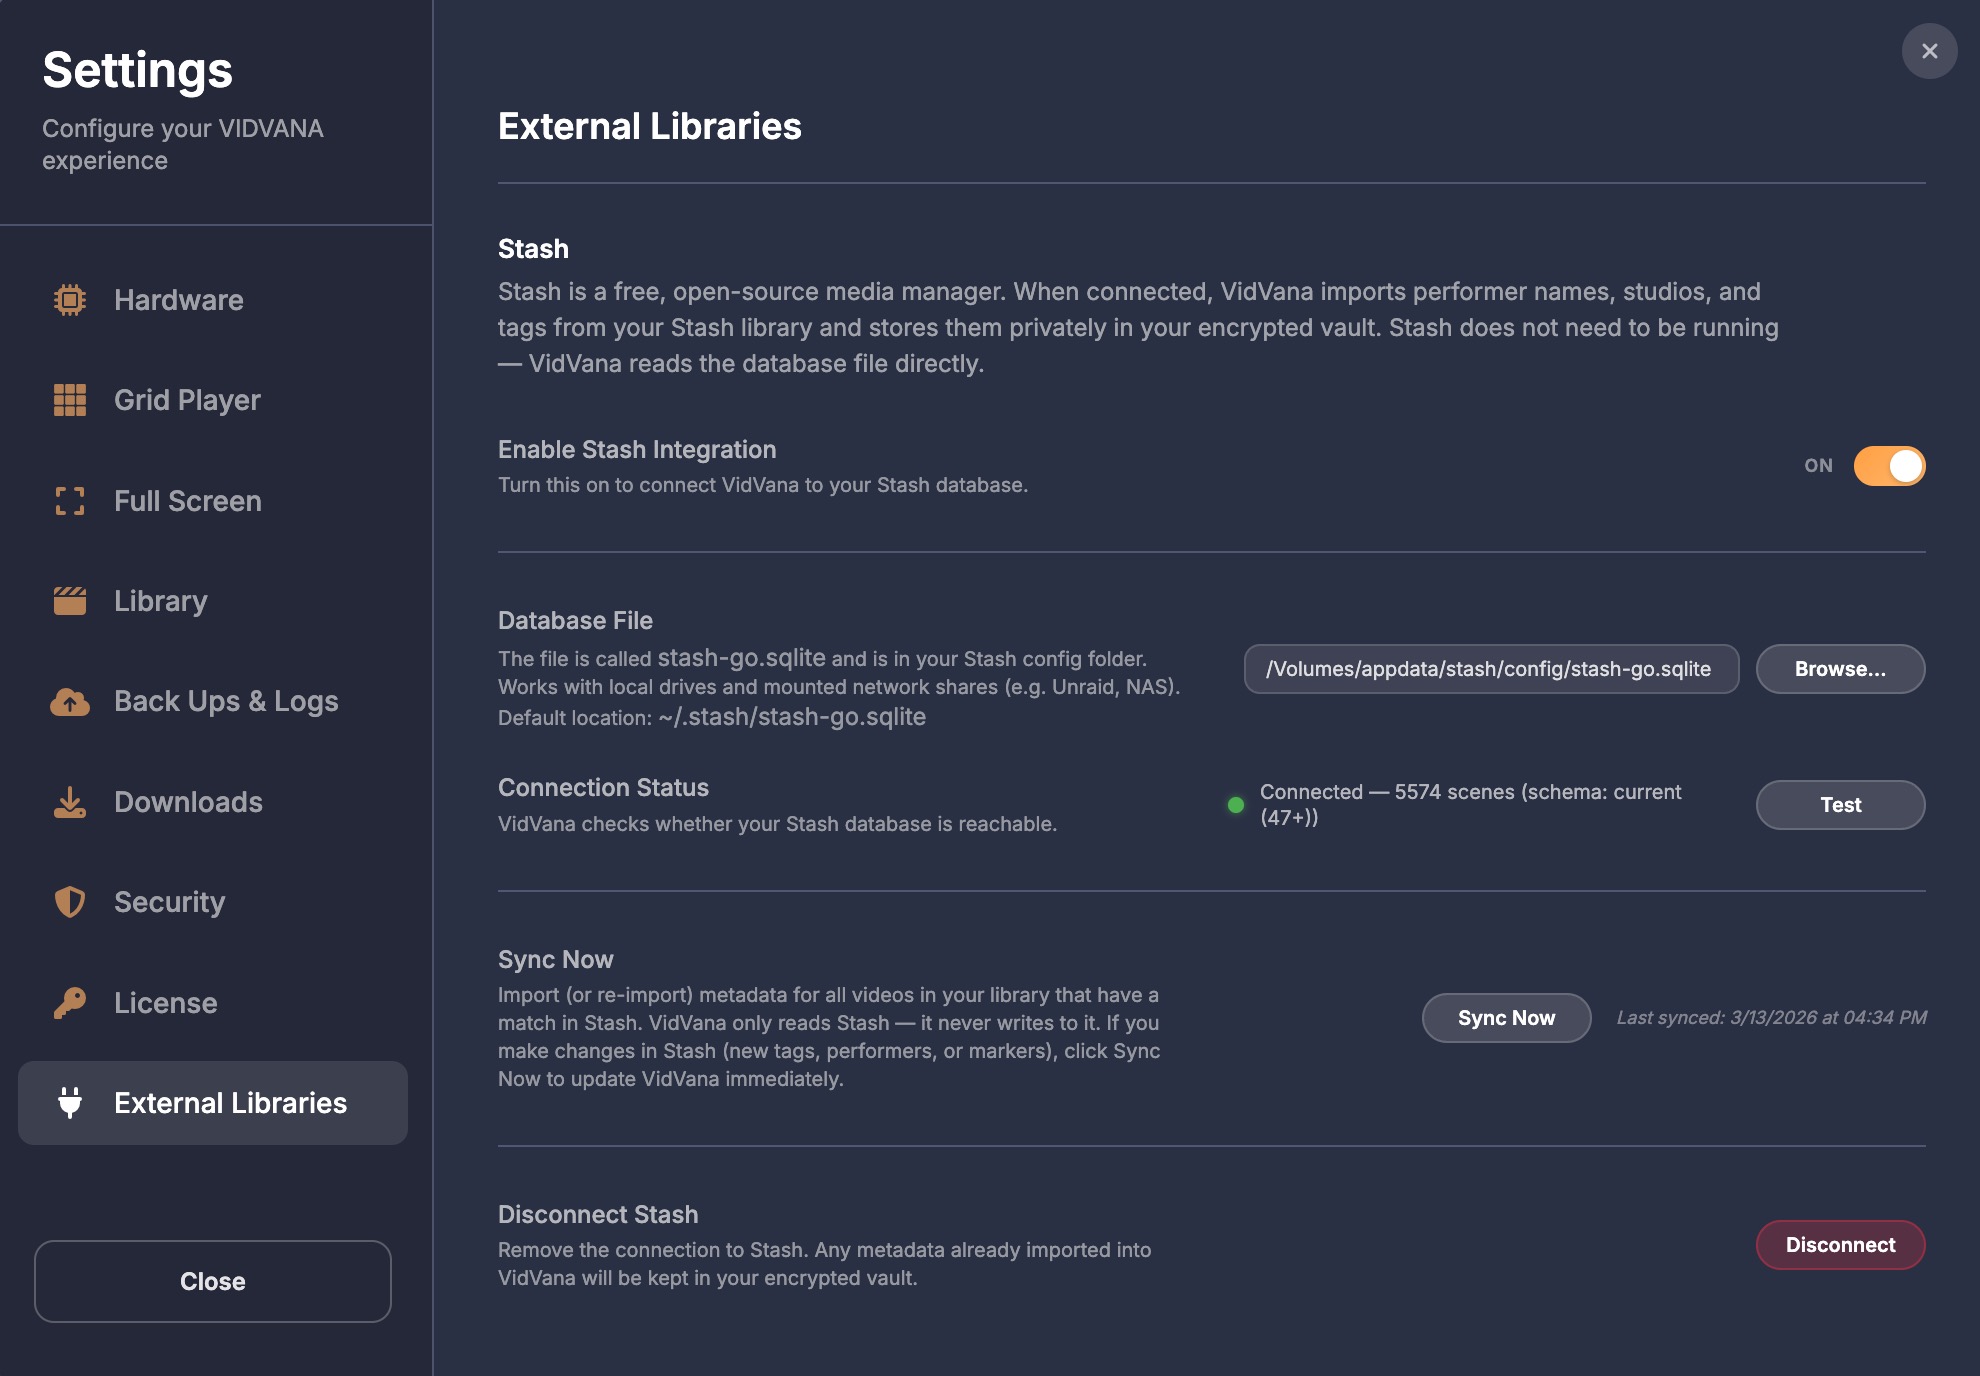Screen dimensions: 1980x1376
Task: Start a Stash metadata sync now
Action: 1506,1018
